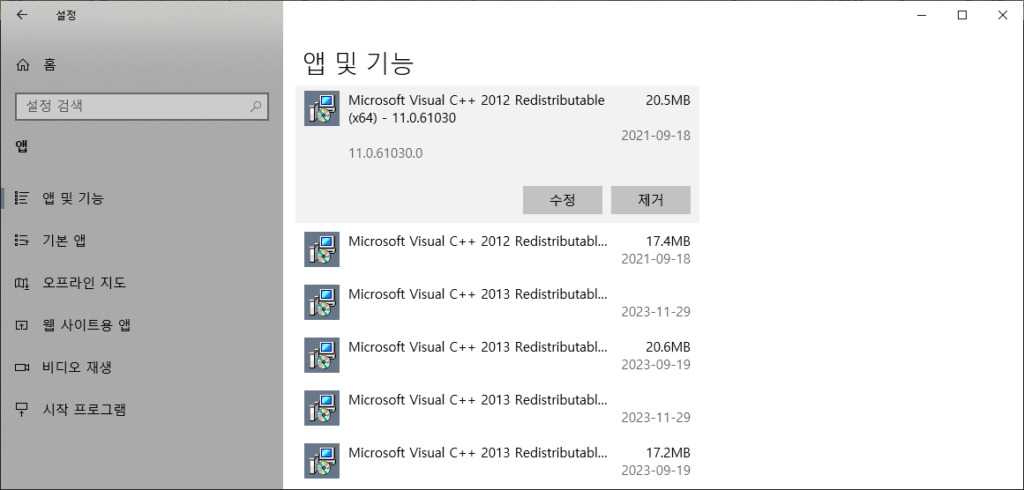Click the 제거 (Uninstall) button
1024x490 pixels.
pyautogui.click(x=650, y=200)
